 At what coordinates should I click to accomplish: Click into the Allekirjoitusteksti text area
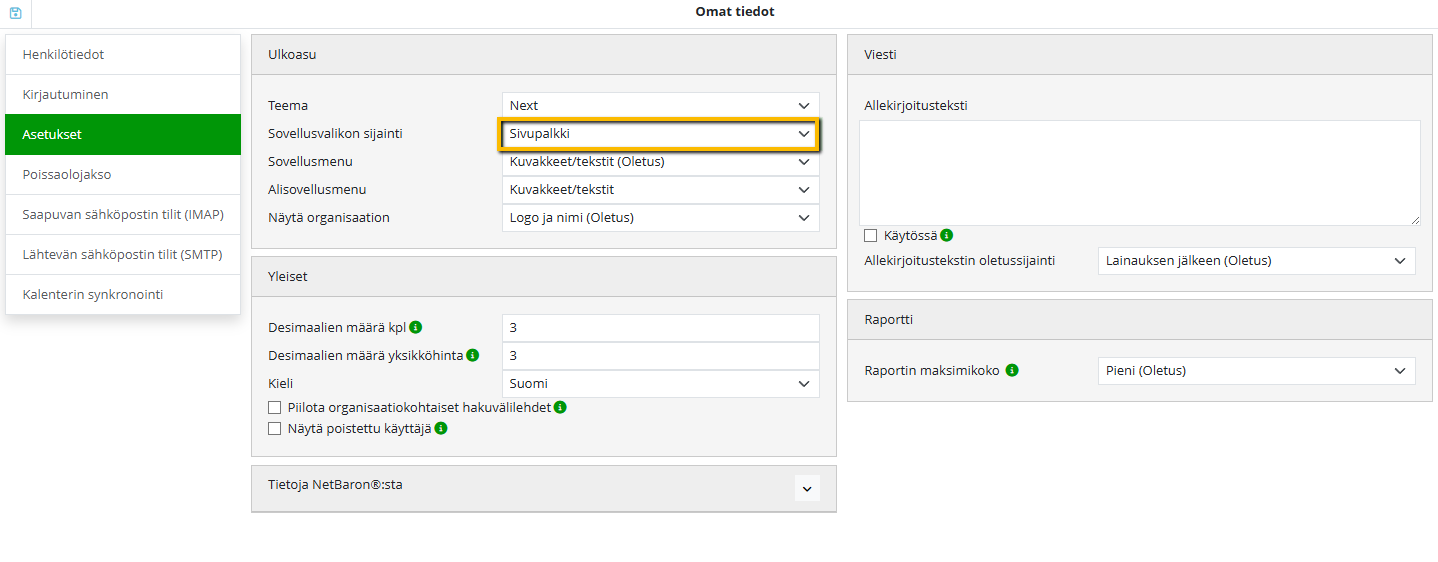[x=1139, y=173]
